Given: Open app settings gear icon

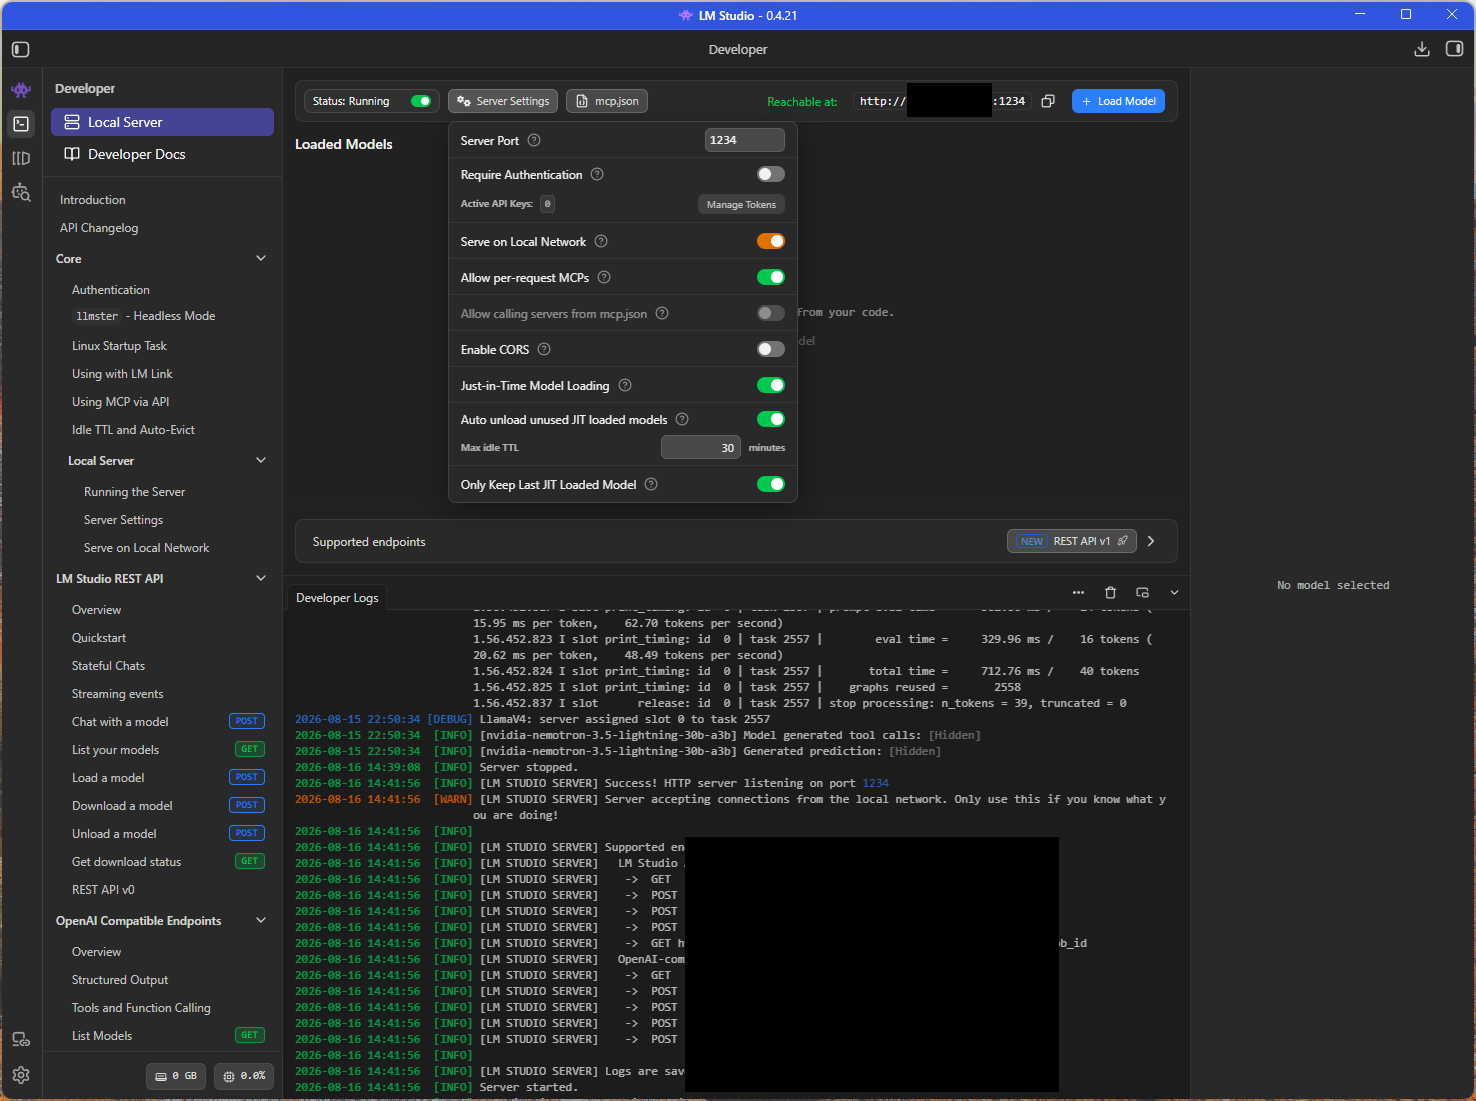Looking at the screenshot, I should click(21, 1075).
